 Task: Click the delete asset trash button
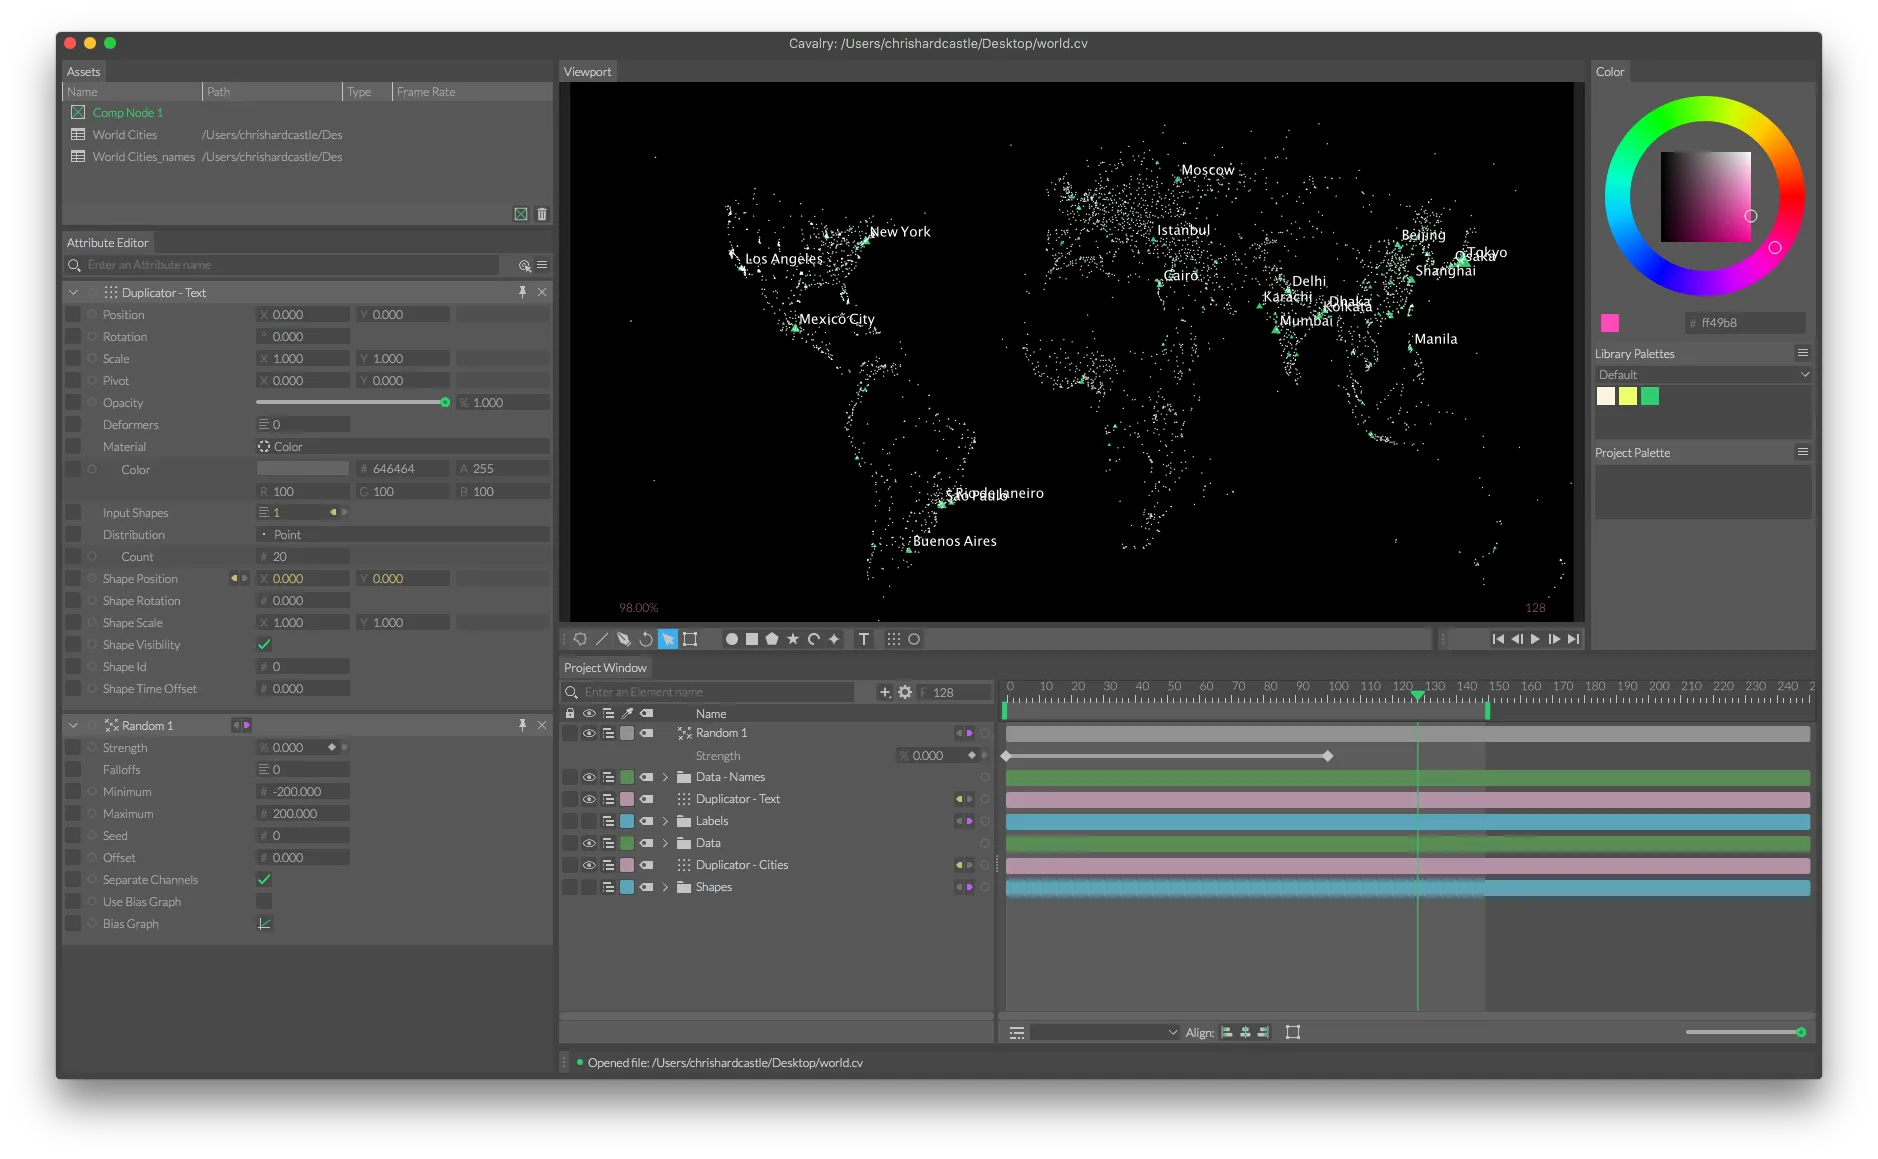pyautogui.click(x=542, y=214)
